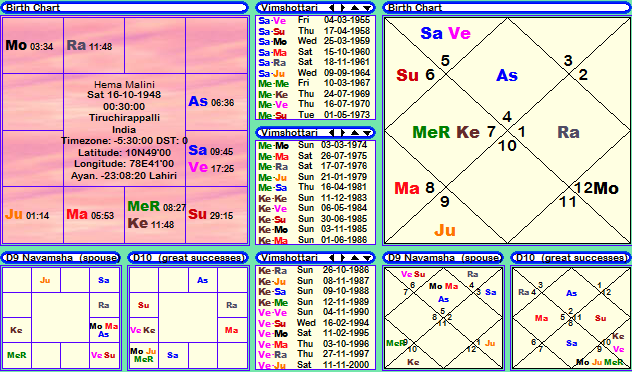Click Ke-Ke dasha entry 11-12-1983

tap(315, 197)
